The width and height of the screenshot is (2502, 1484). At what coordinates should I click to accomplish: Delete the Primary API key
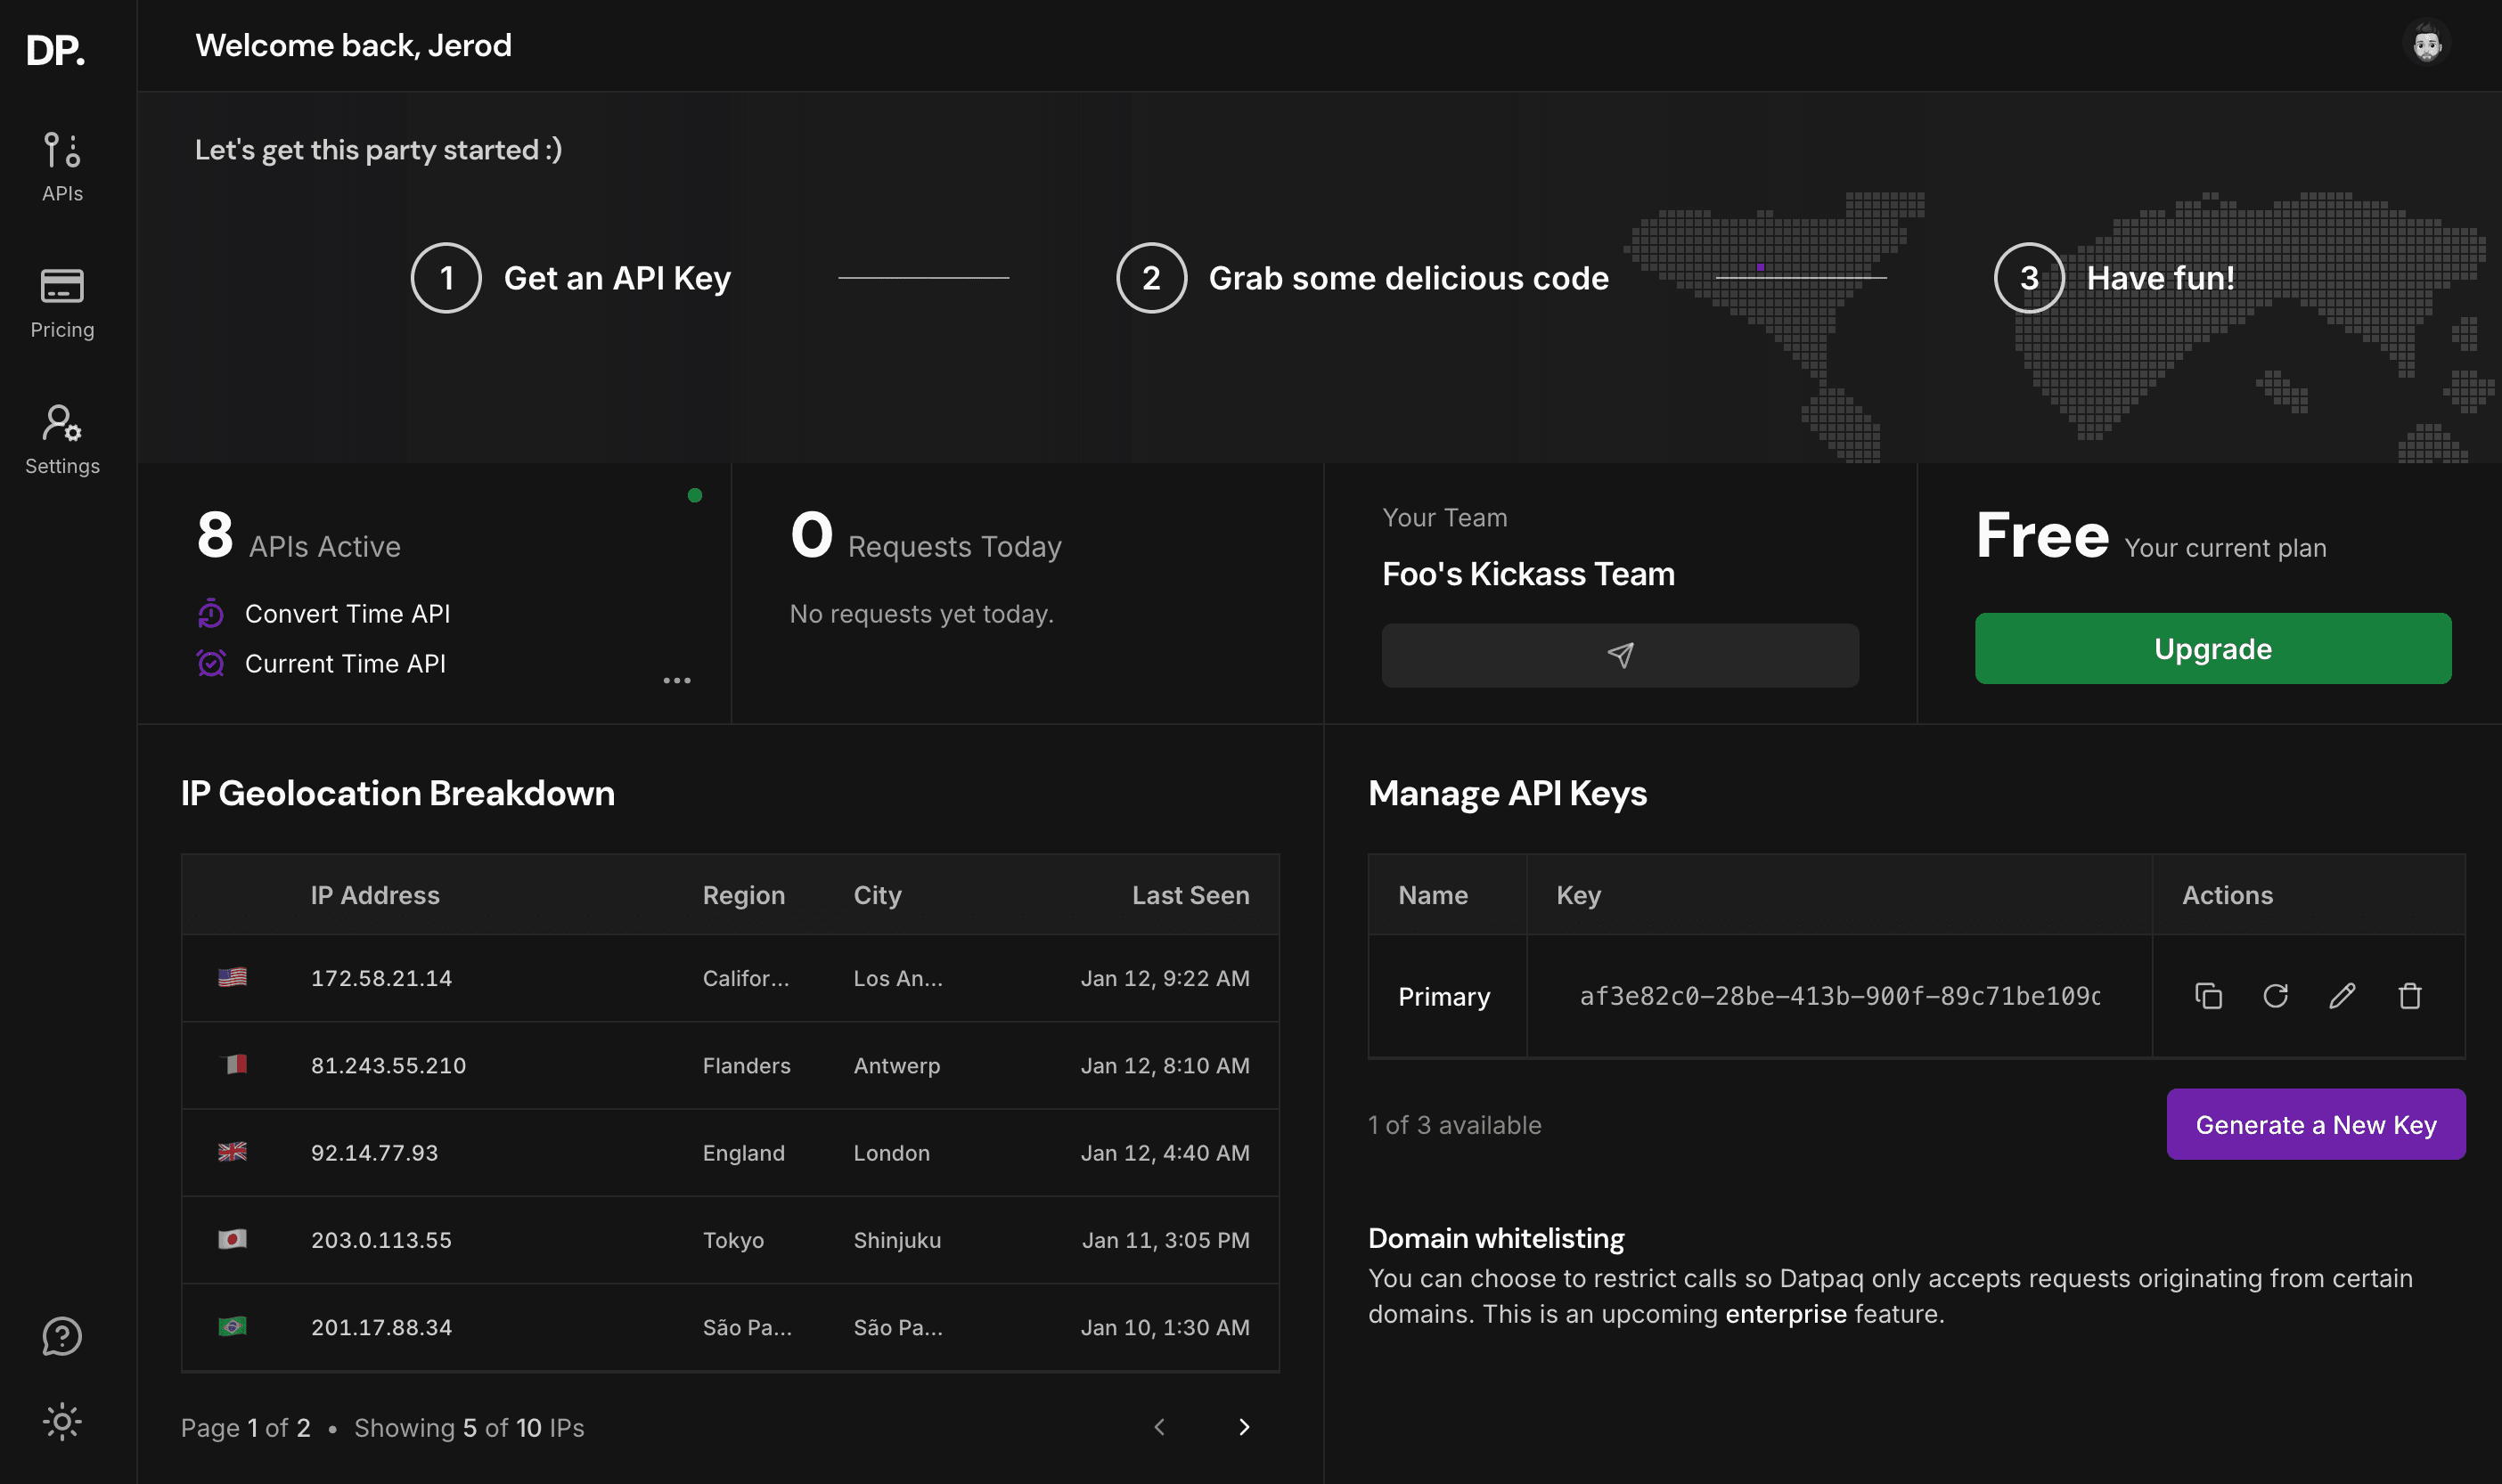point(2410,996)
